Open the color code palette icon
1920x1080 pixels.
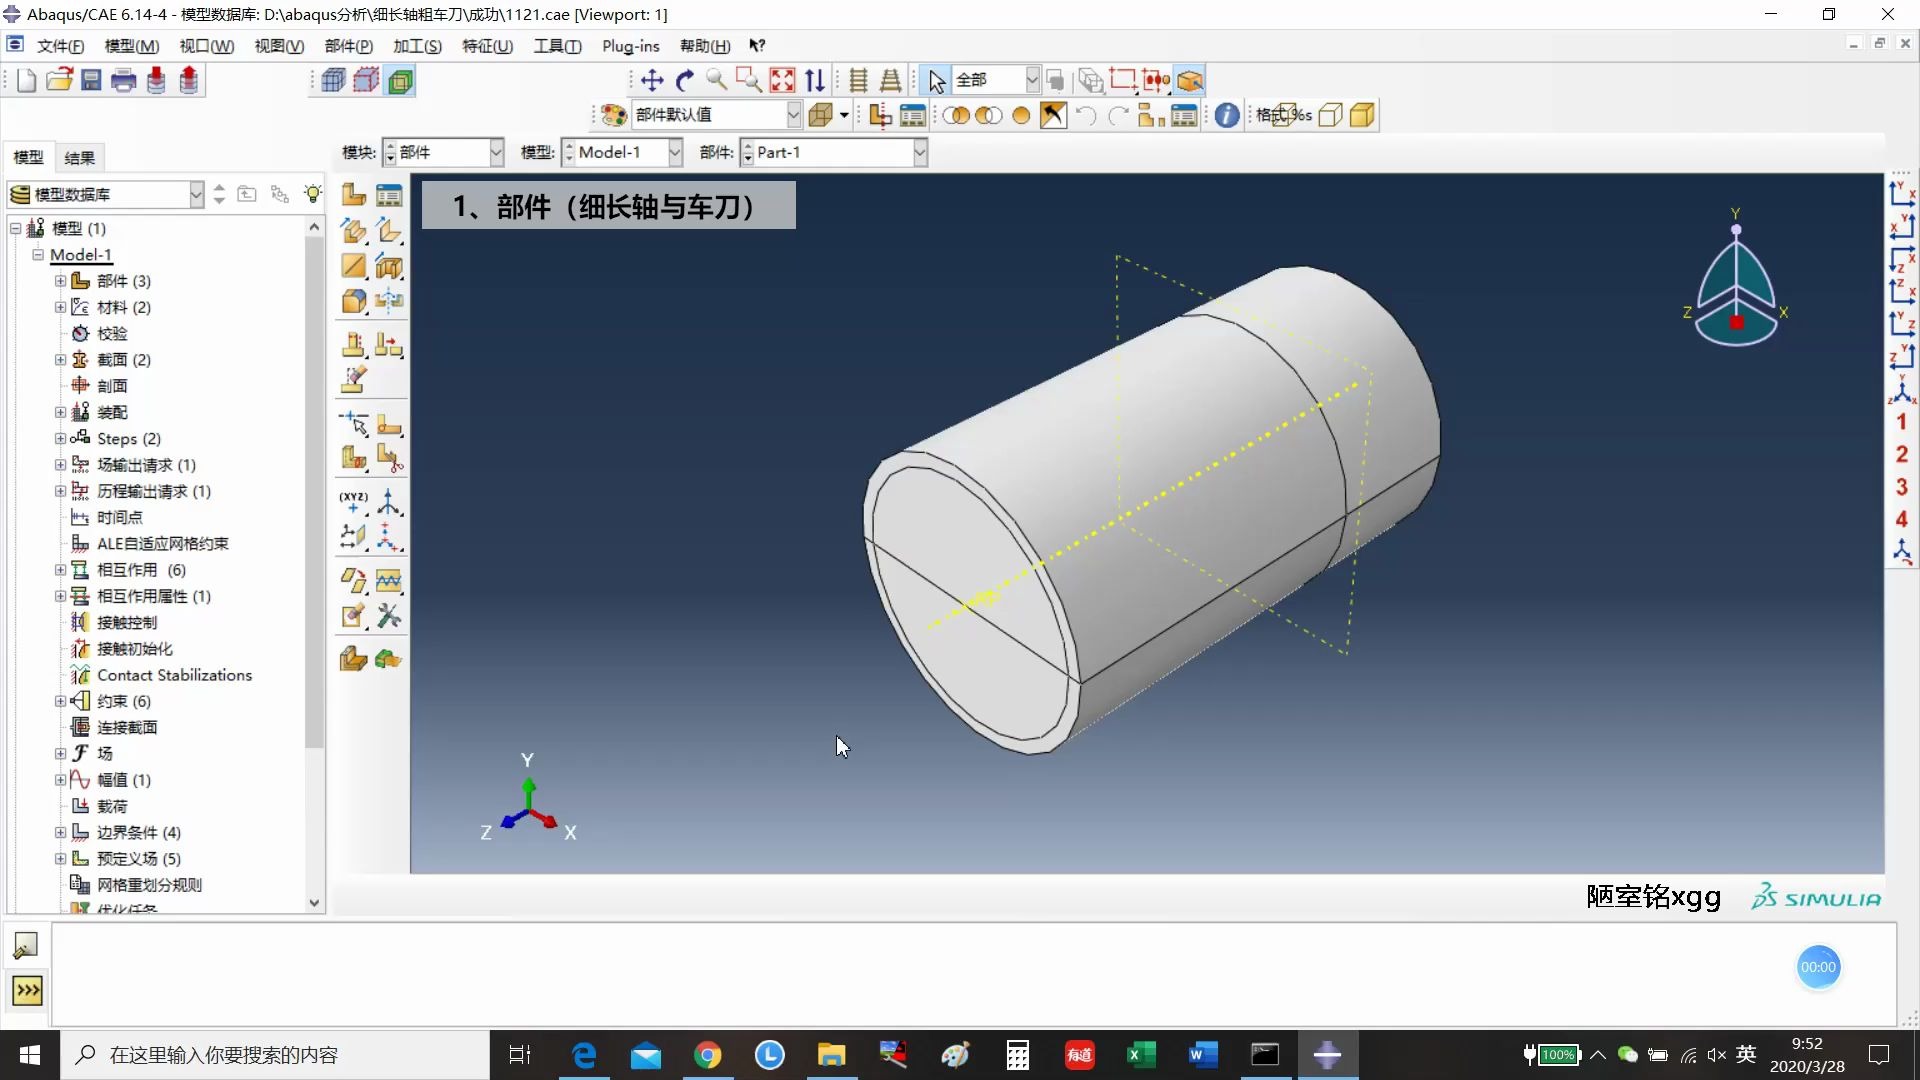point(613,116)
